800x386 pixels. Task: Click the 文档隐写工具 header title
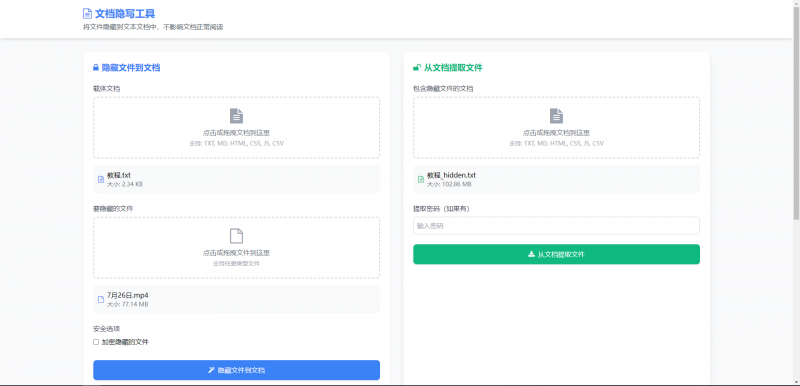pyautogui.click(x=125, y=14)
